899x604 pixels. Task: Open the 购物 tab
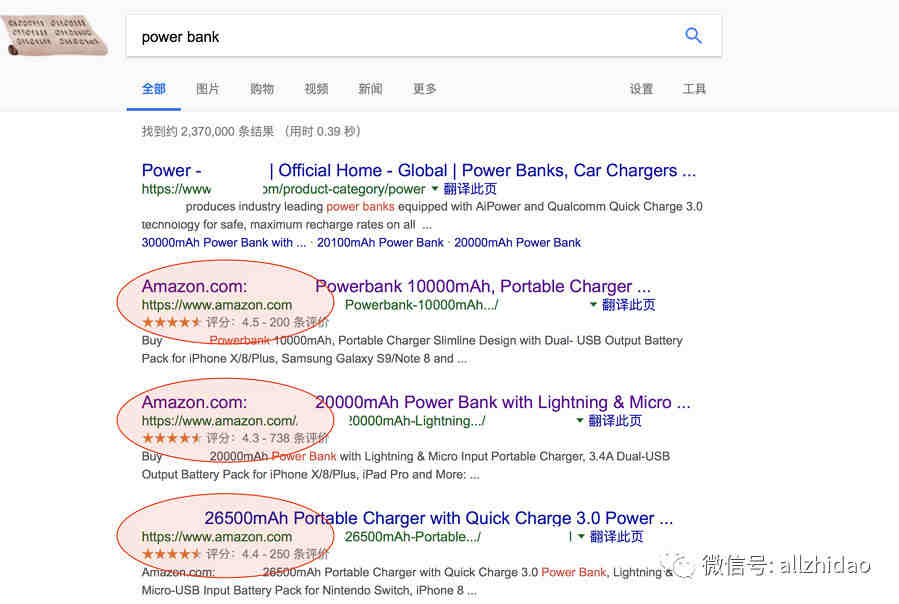point(262,89)
